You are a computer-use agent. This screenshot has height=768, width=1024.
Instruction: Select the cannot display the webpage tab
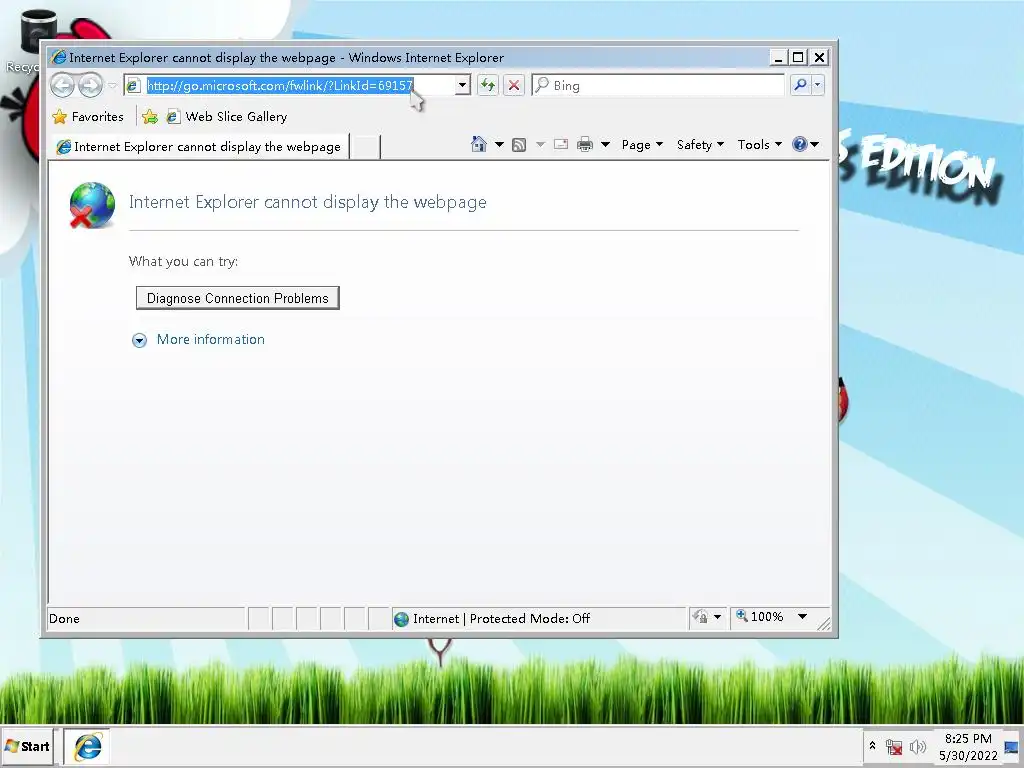click(x=200, y=147)
